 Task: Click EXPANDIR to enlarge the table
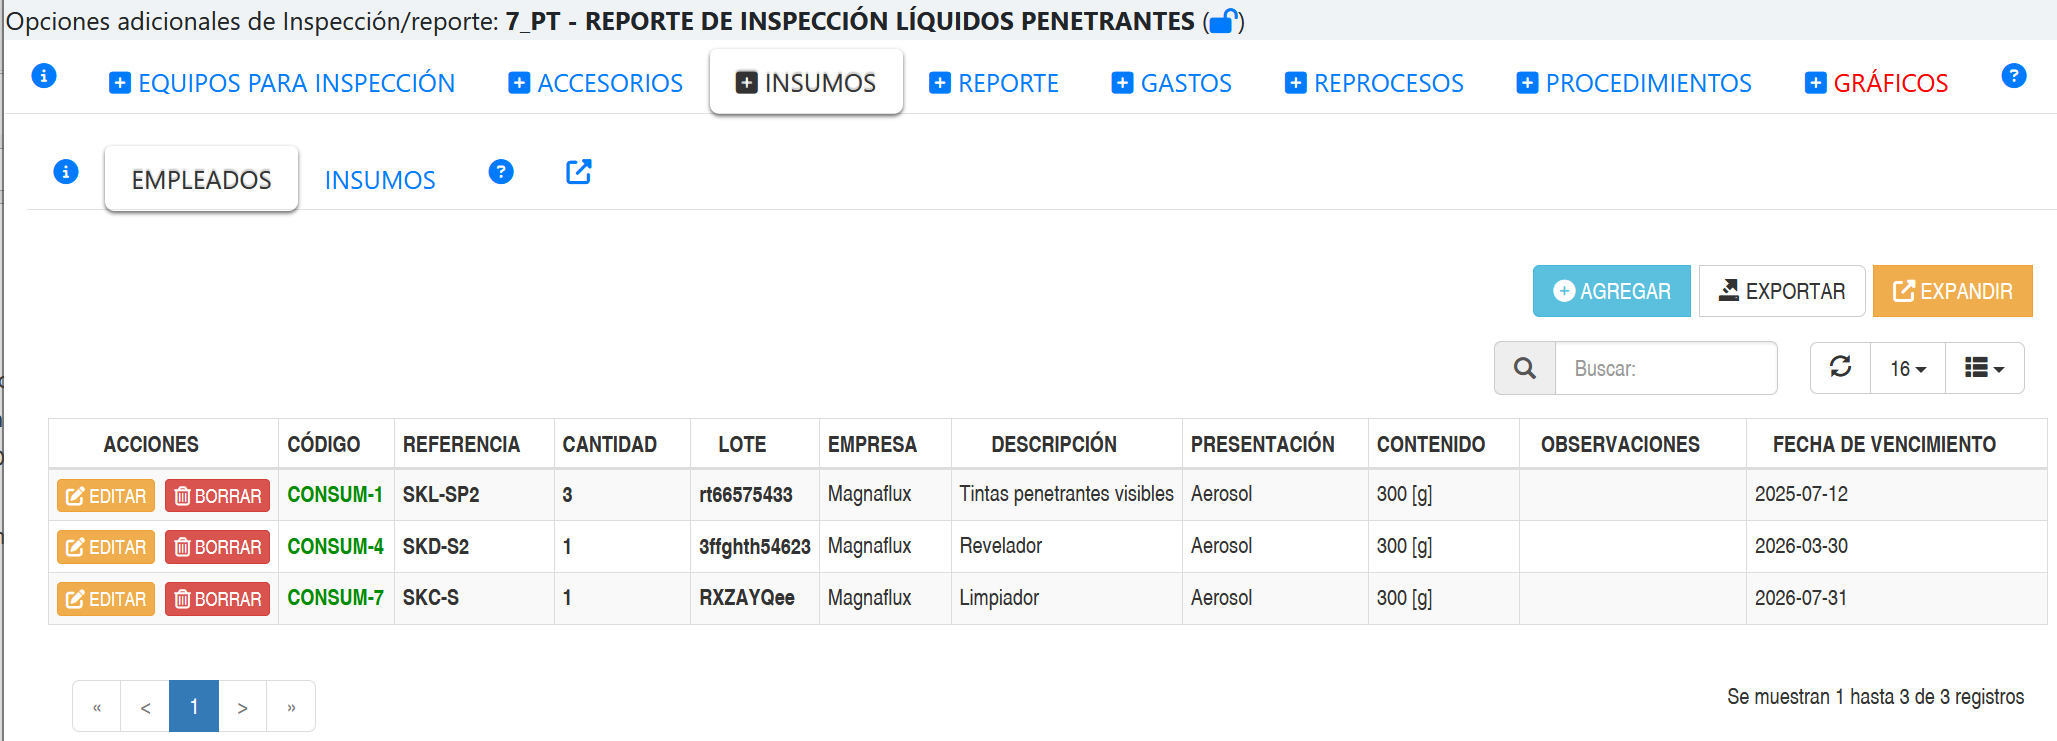click(1952, 291)
